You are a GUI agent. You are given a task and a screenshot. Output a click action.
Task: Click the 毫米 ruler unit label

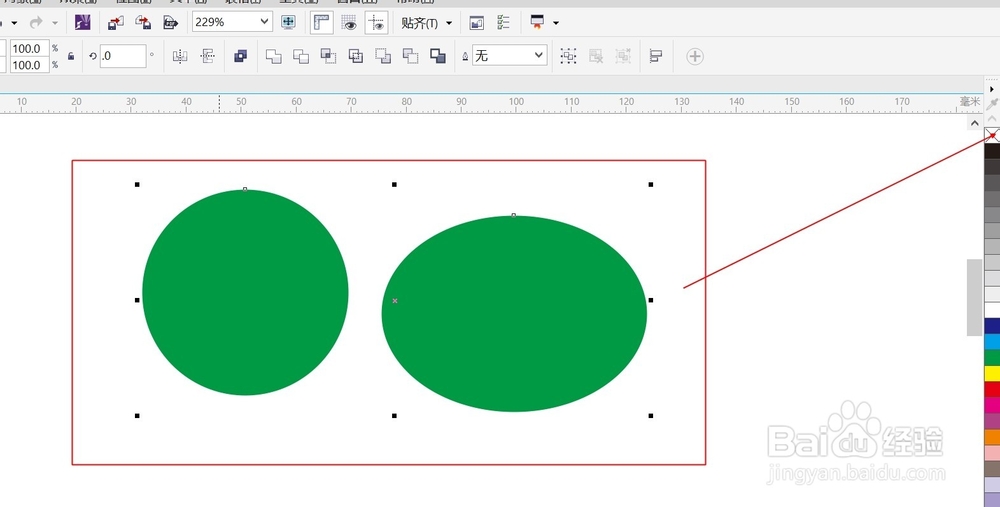(x=969, y=101)
